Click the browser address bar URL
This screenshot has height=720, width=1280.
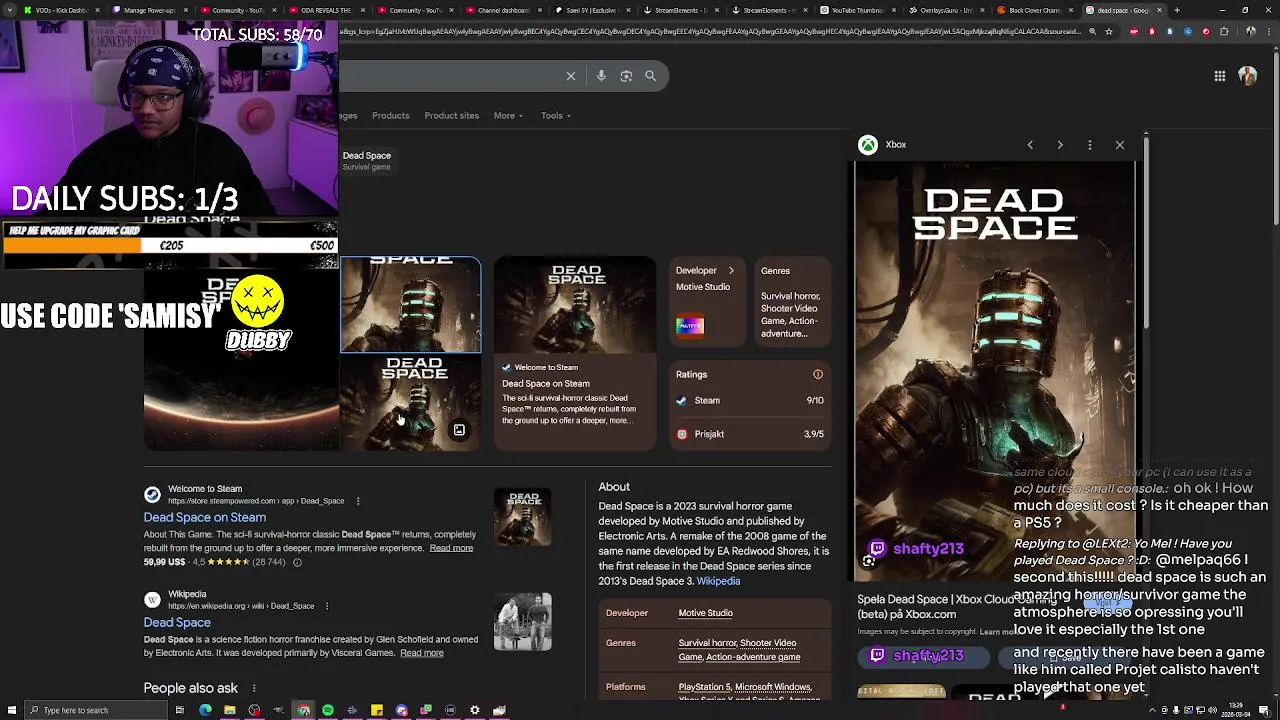pos(710,31)
